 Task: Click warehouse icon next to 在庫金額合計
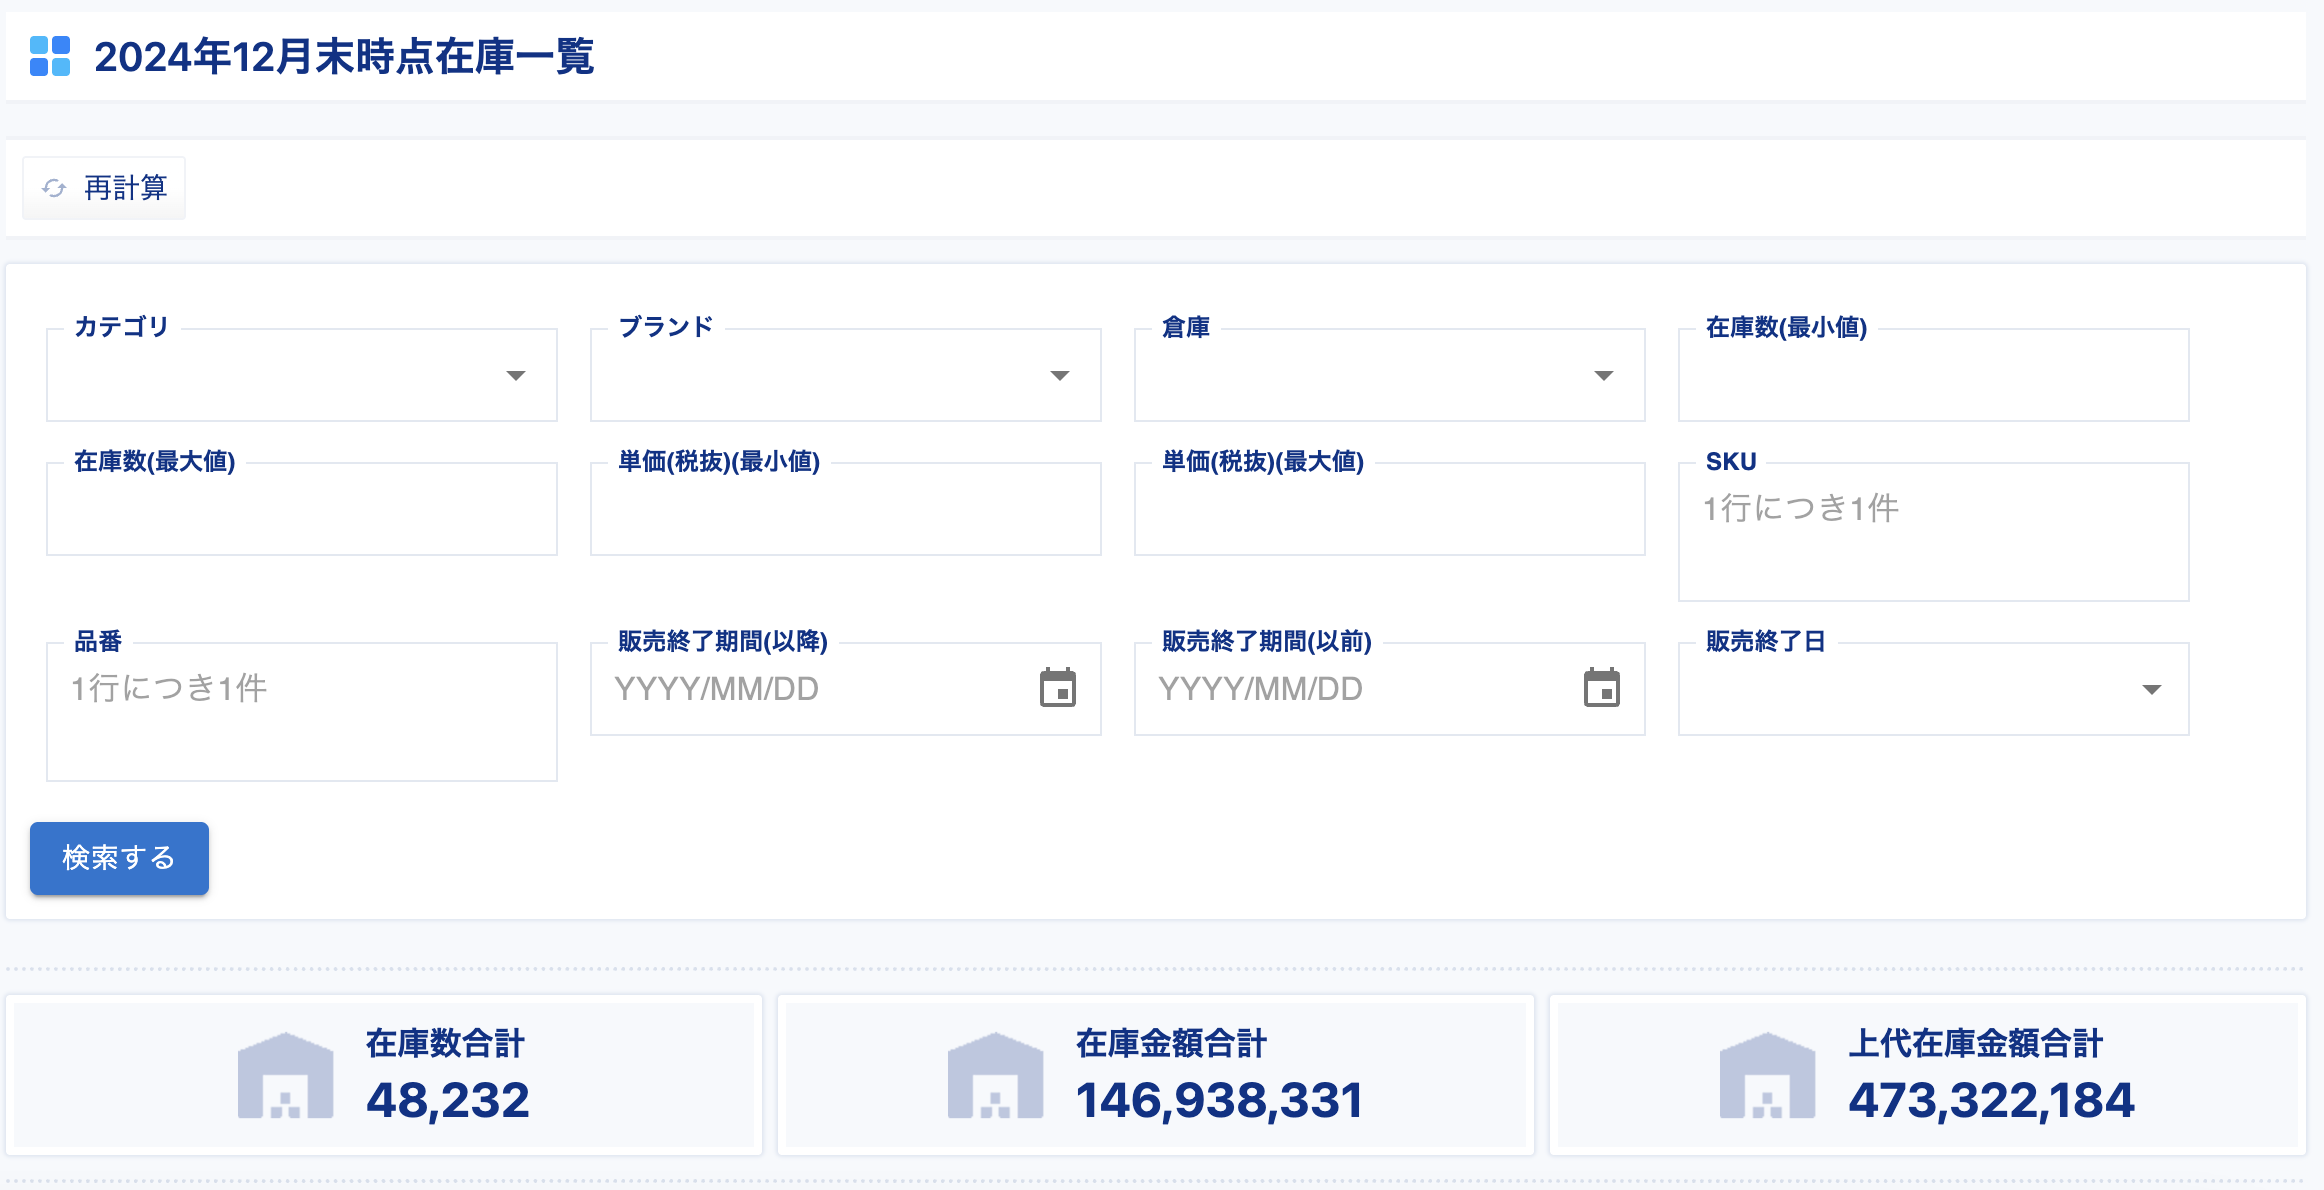click(995, 1075)
